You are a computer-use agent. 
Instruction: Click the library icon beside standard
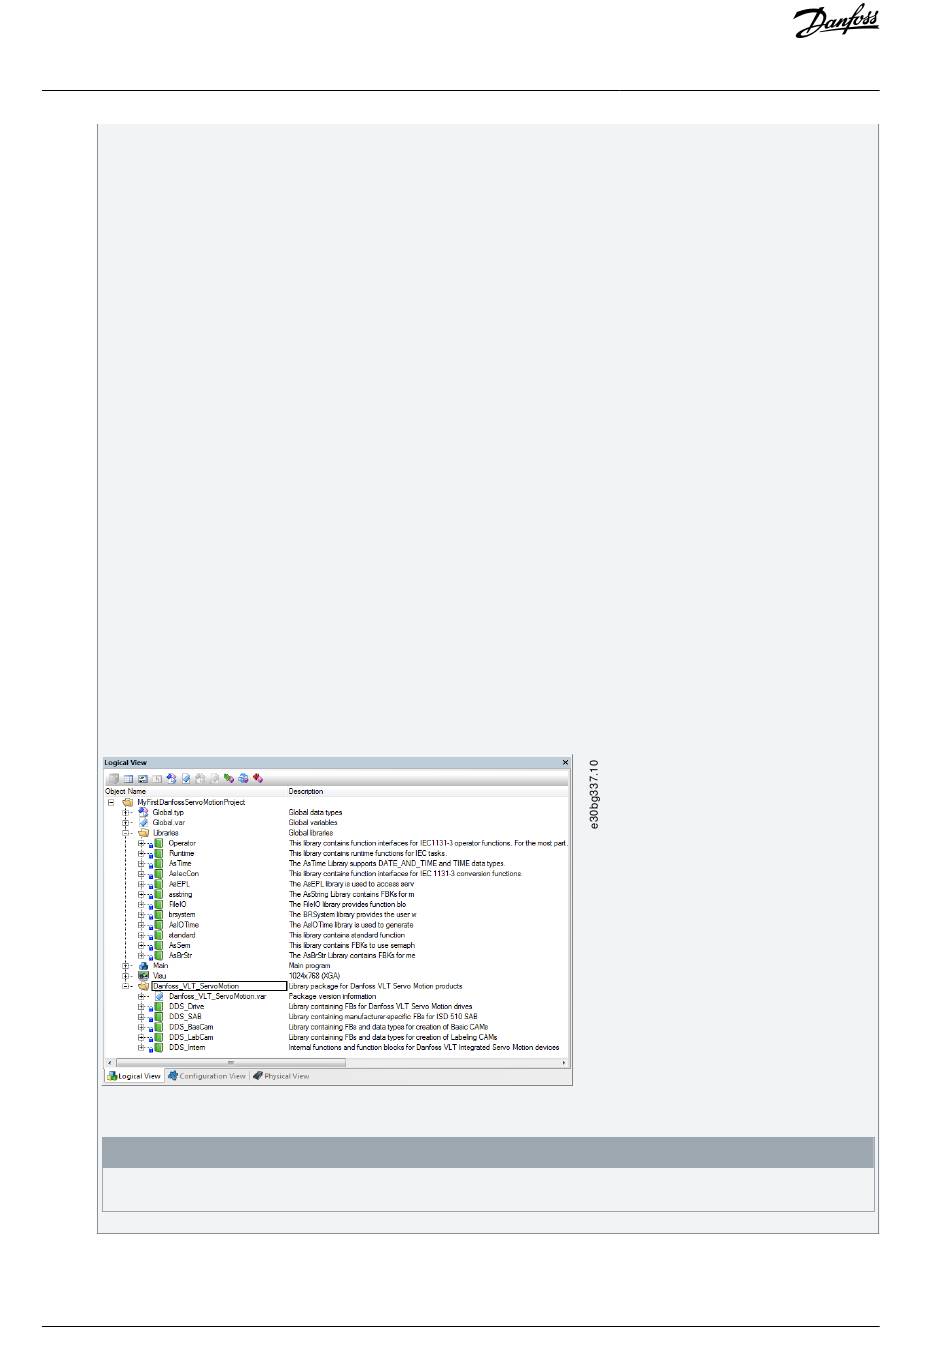158,935
